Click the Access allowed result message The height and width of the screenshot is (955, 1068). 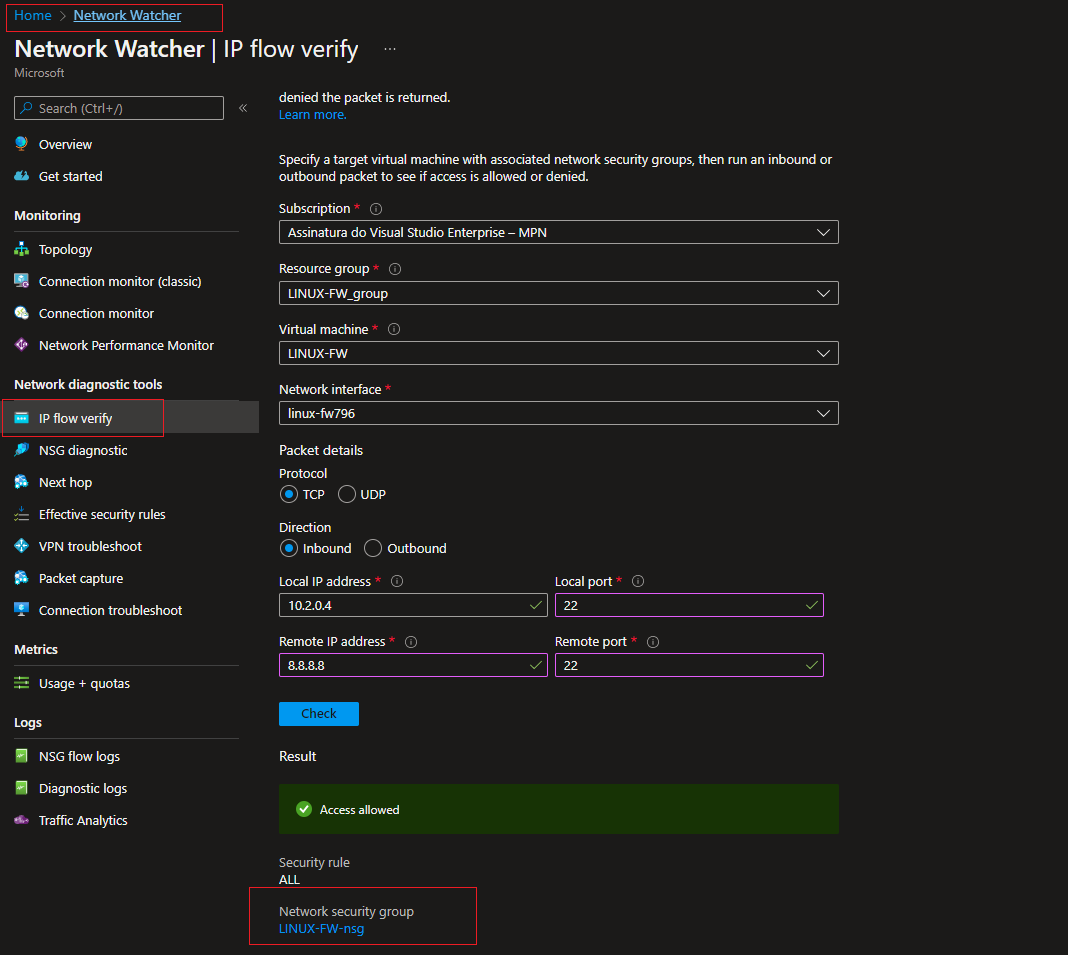tap(559, 809)
